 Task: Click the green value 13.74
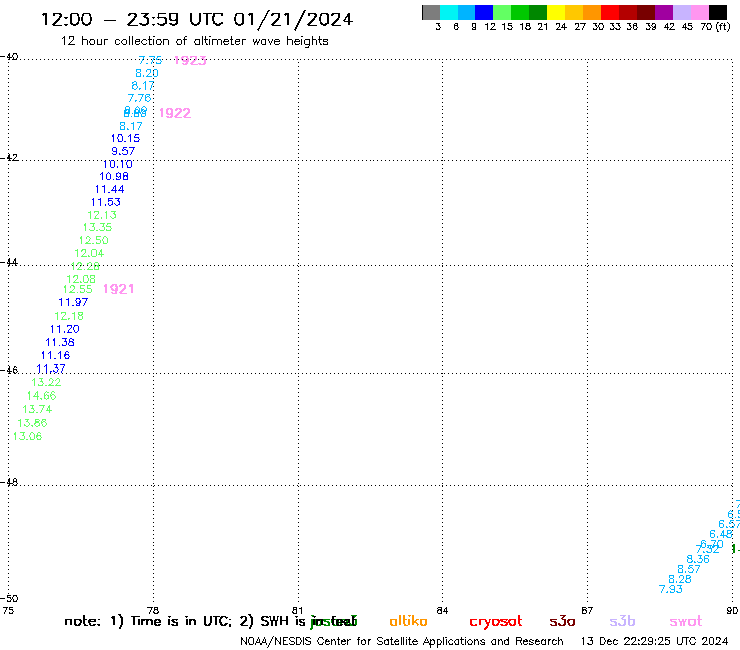37,409
